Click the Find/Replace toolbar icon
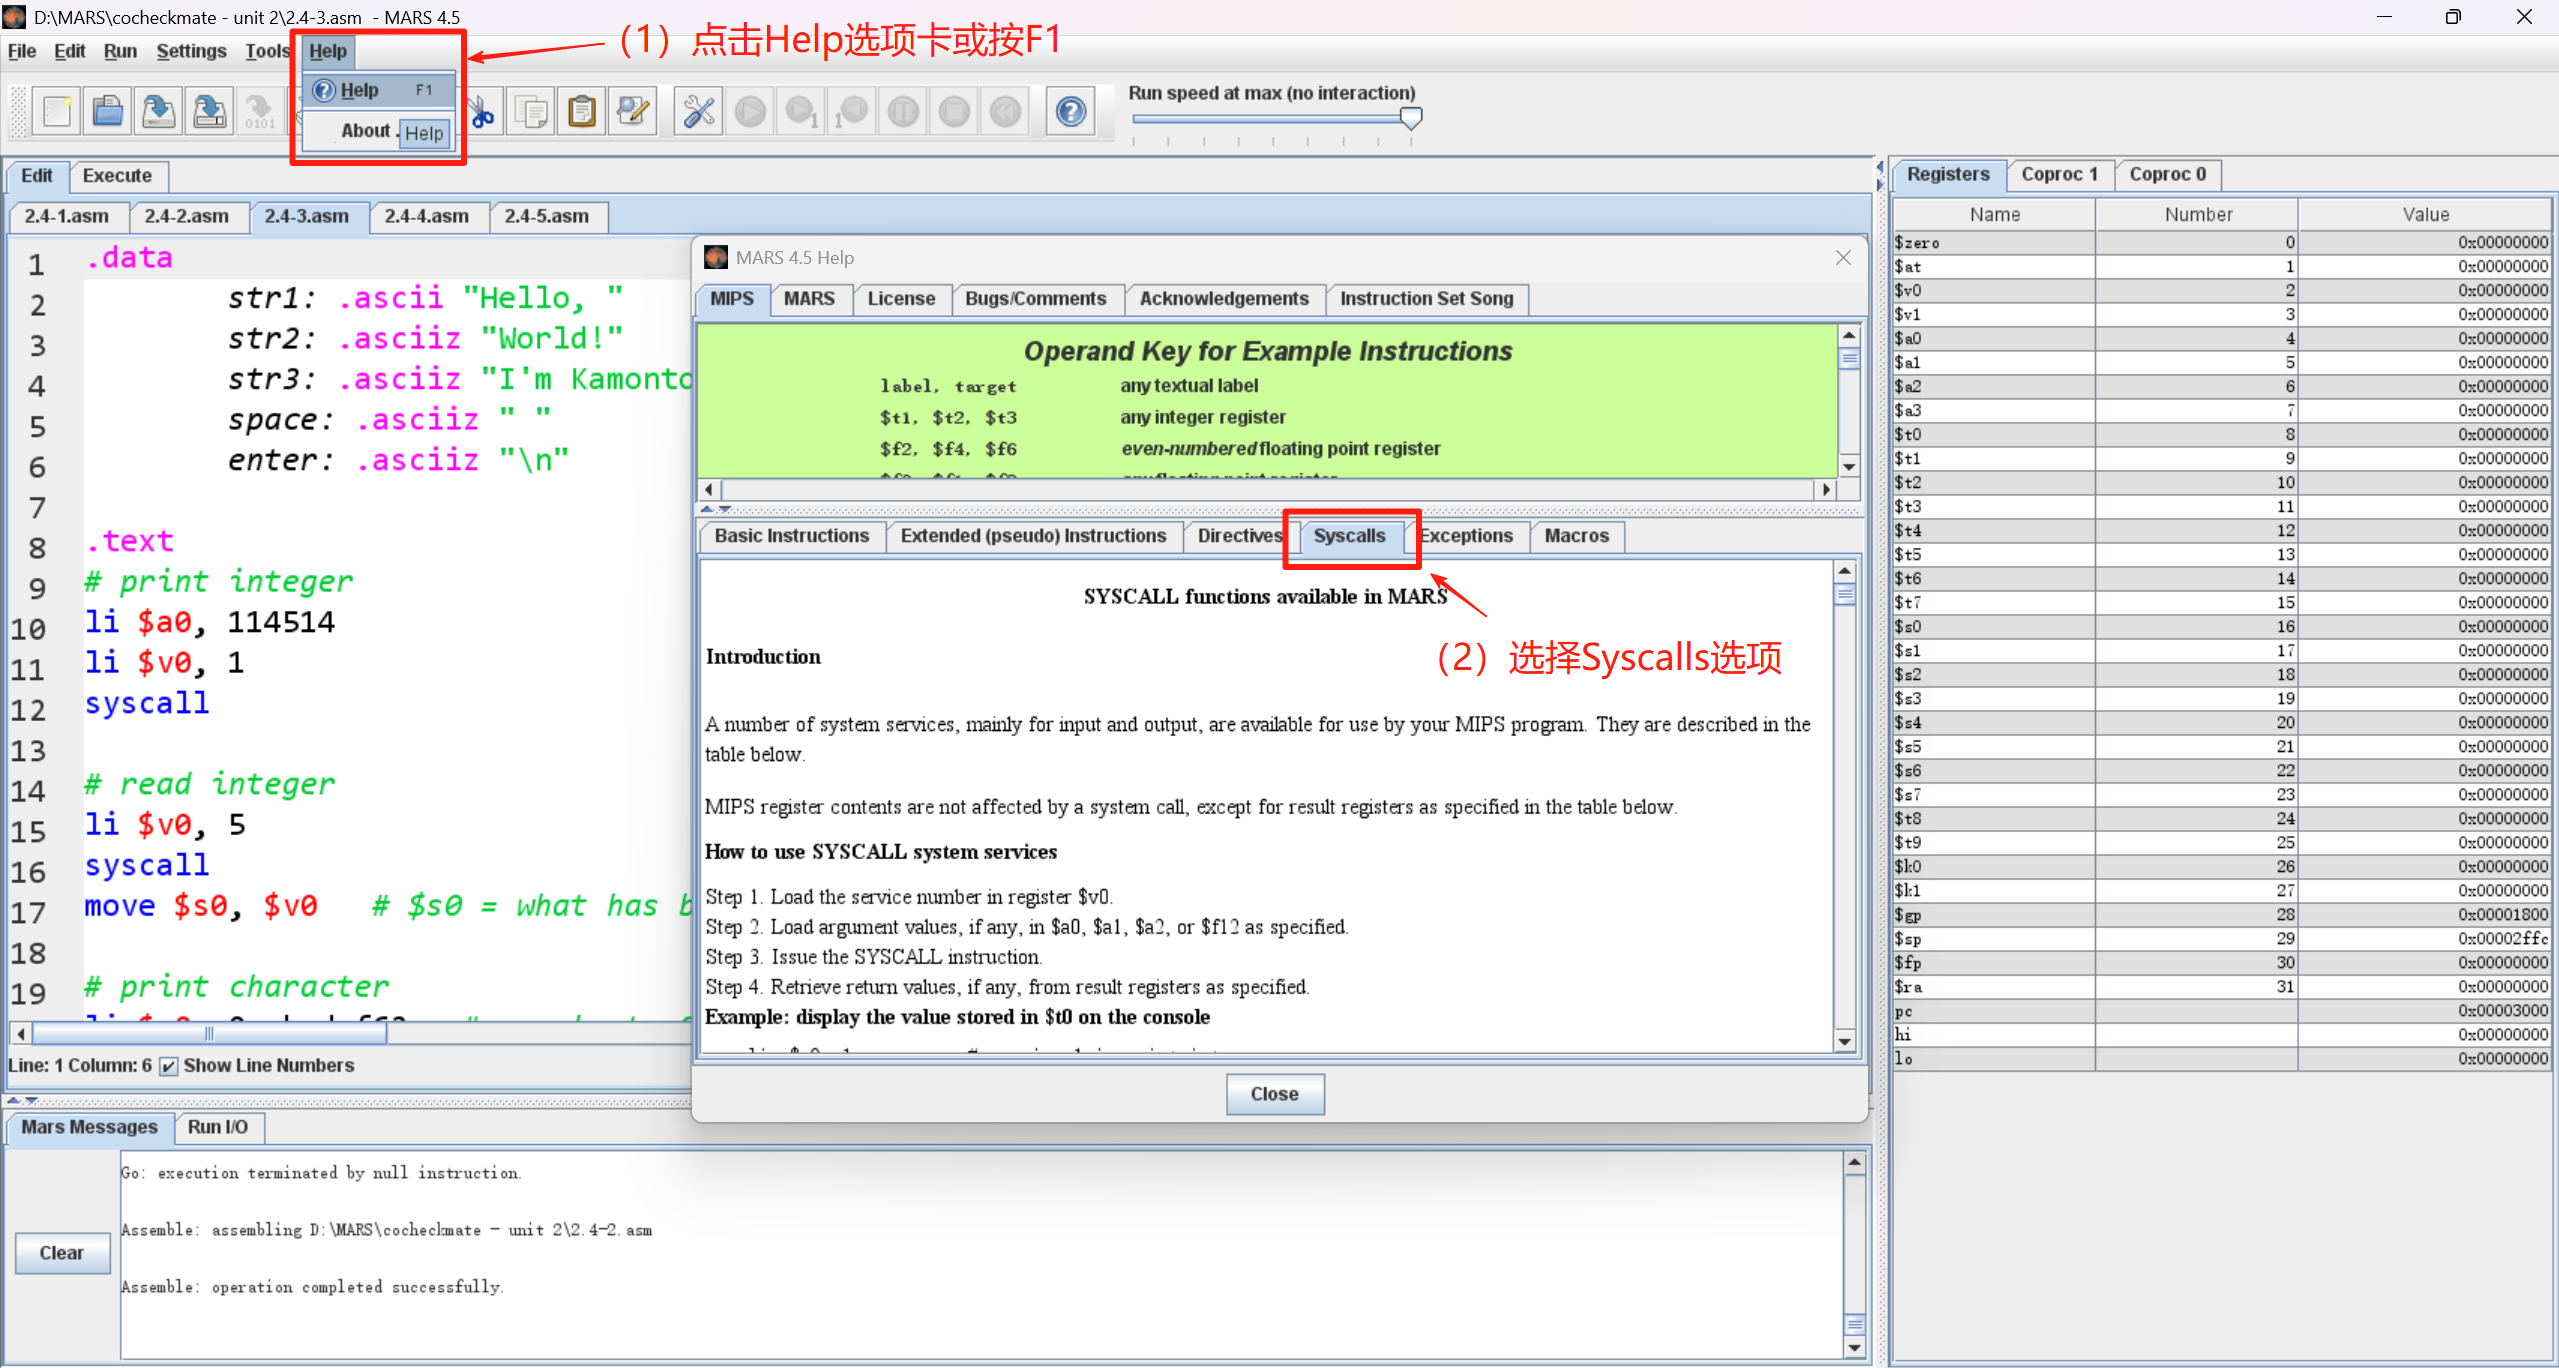Viewport: 2559px width, 1368px height. (633, 111)
